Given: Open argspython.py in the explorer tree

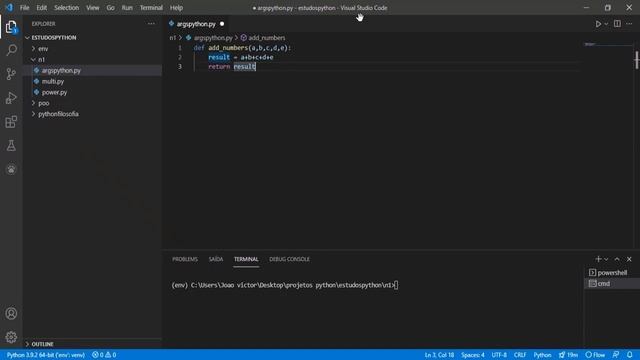Looking at the screenshot, I should coord(61,71).
